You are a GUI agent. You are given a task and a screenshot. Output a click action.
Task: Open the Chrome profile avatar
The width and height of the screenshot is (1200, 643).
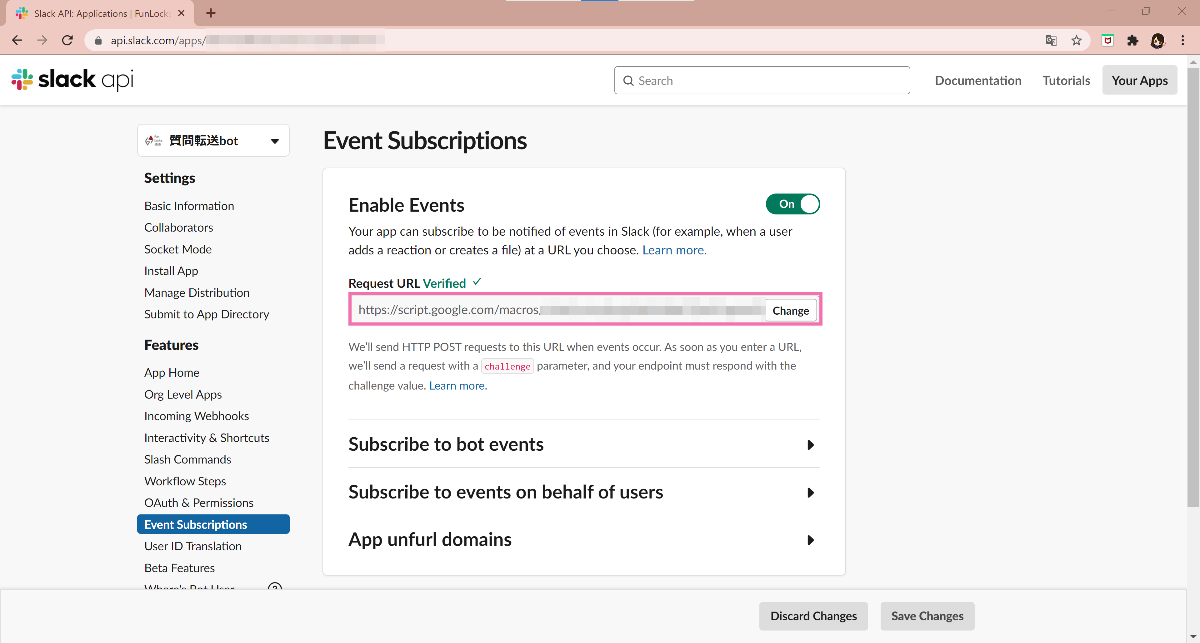[1158, 40]
